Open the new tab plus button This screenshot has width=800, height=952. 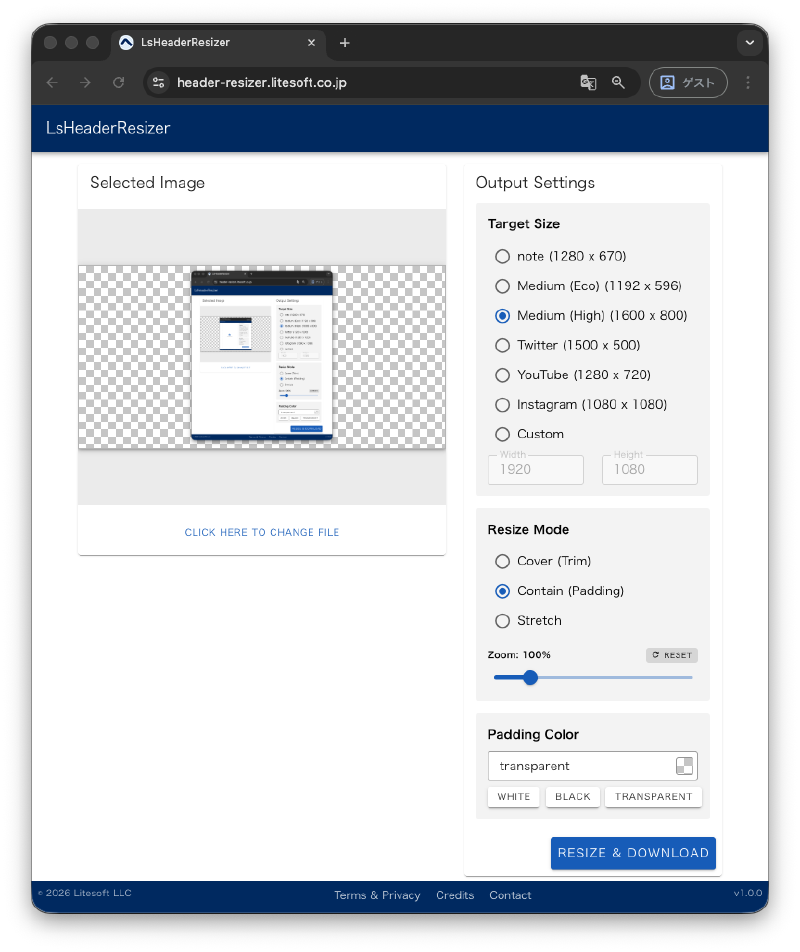(345, 43)
